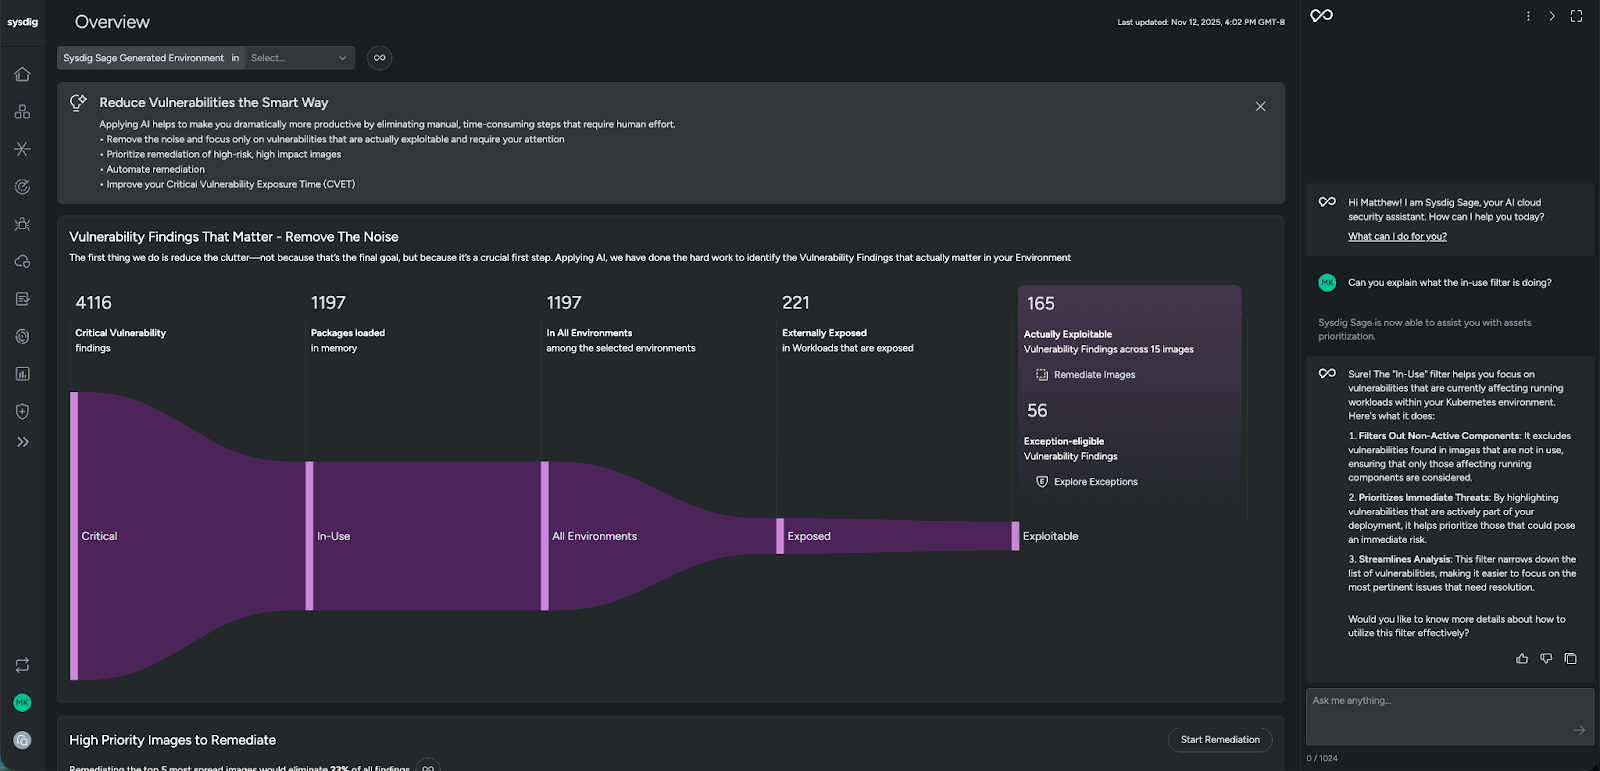Screen dimensions: 1600x771
Task: Click the In-Use funnel stage bar
Action: click(x=309, y=536)
